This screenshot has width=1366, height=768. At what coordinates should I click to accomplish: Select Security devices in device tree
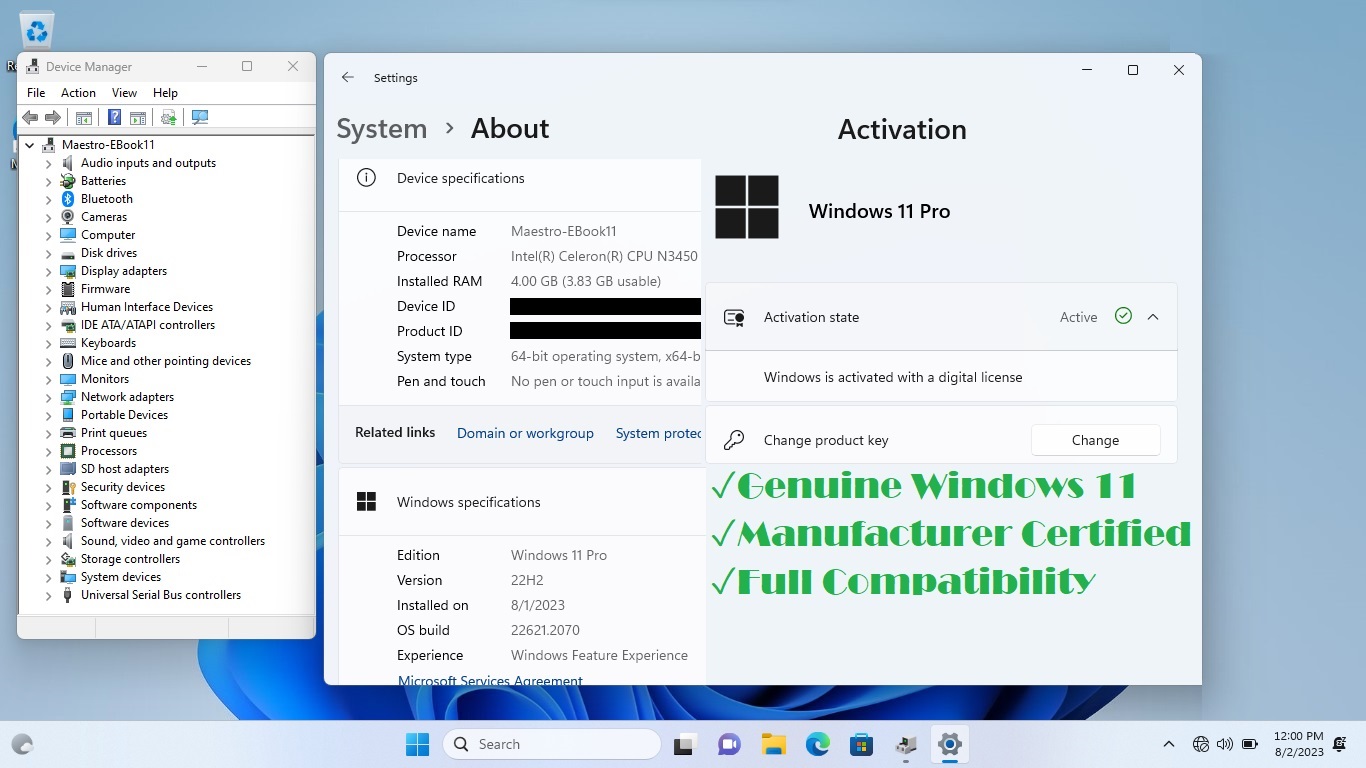(x=123, y=487)
